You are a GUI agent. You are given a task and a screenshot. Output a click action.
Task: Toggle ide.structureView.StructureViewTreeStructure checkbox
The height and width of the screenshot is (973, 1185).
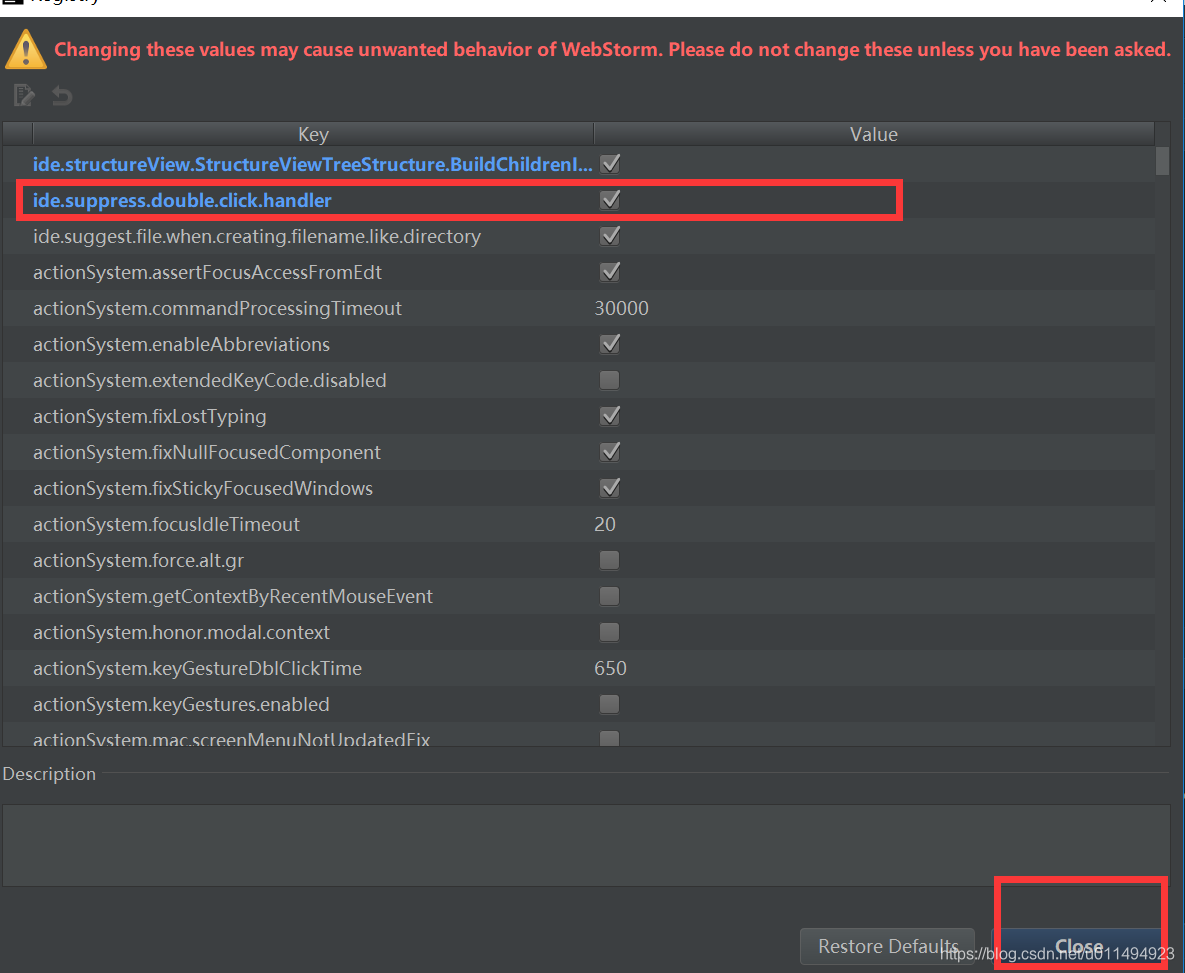click(x=610, y=164)
